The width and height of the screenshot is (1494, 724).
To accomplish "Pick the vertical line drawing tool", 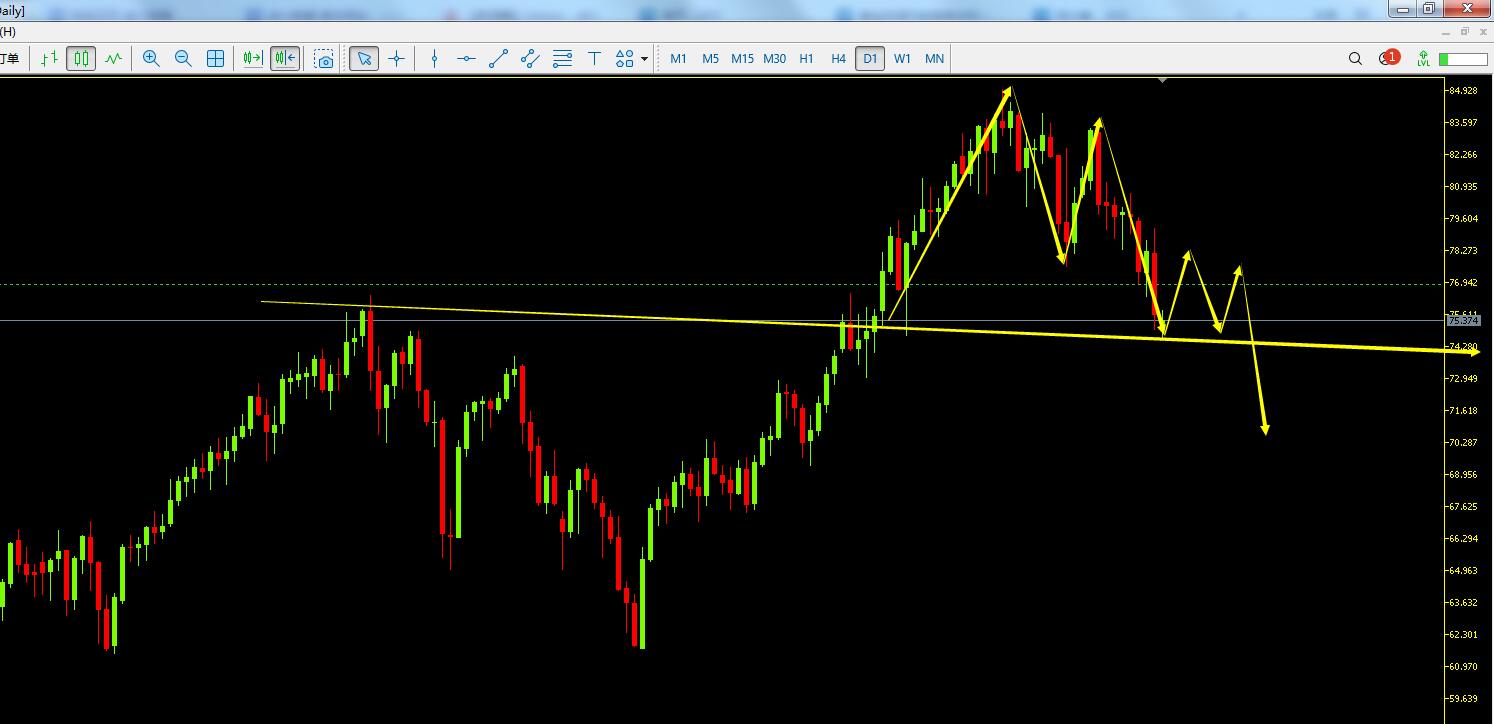I will [x=434, y=59].
